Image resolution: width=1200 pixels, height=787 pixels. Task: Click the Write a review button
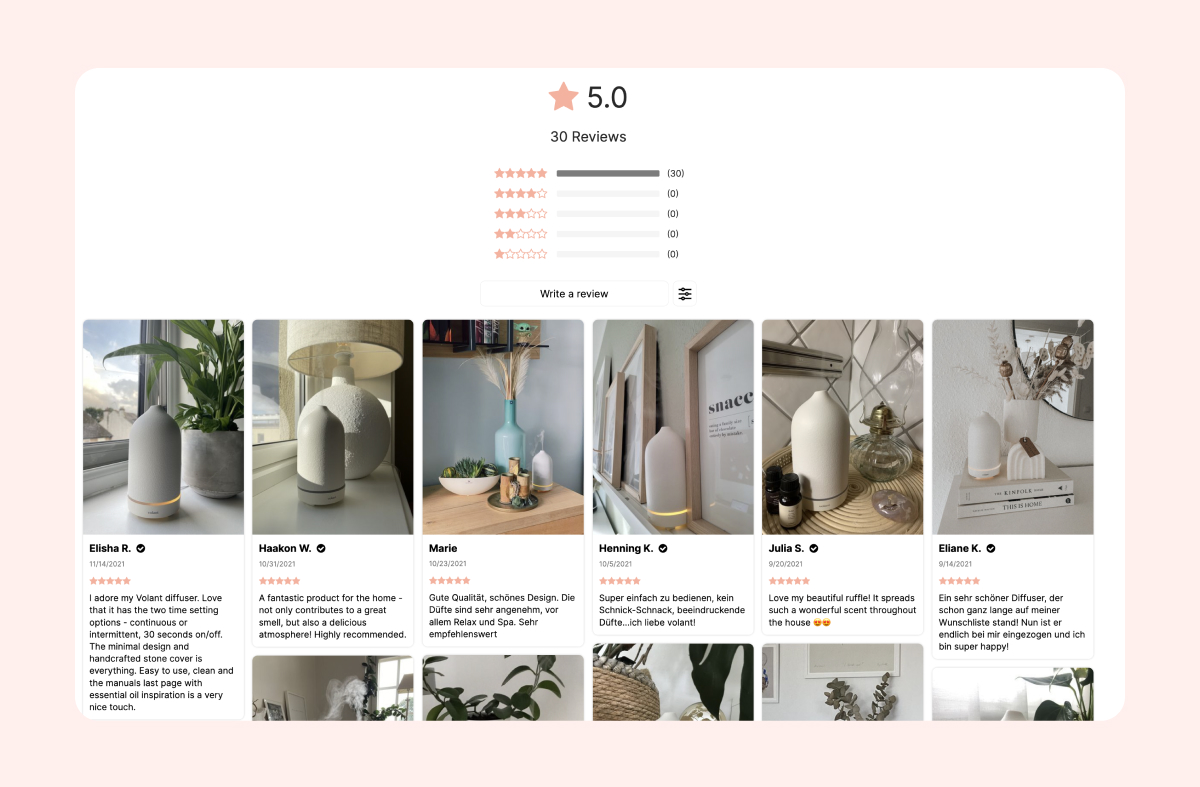click(x=574, y=294)
